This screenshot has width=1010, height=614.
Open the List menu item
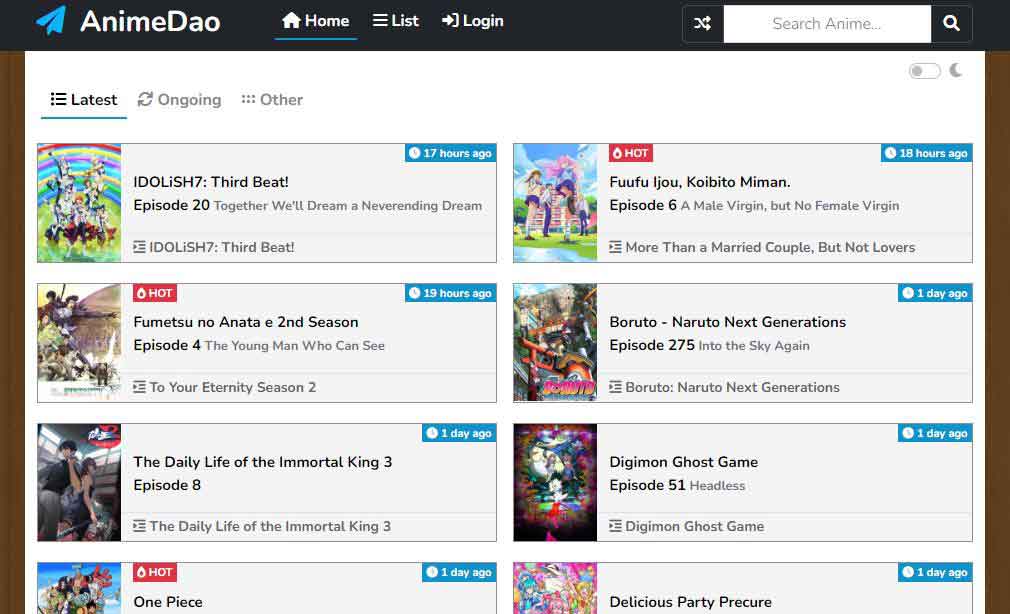coord(395,21)
